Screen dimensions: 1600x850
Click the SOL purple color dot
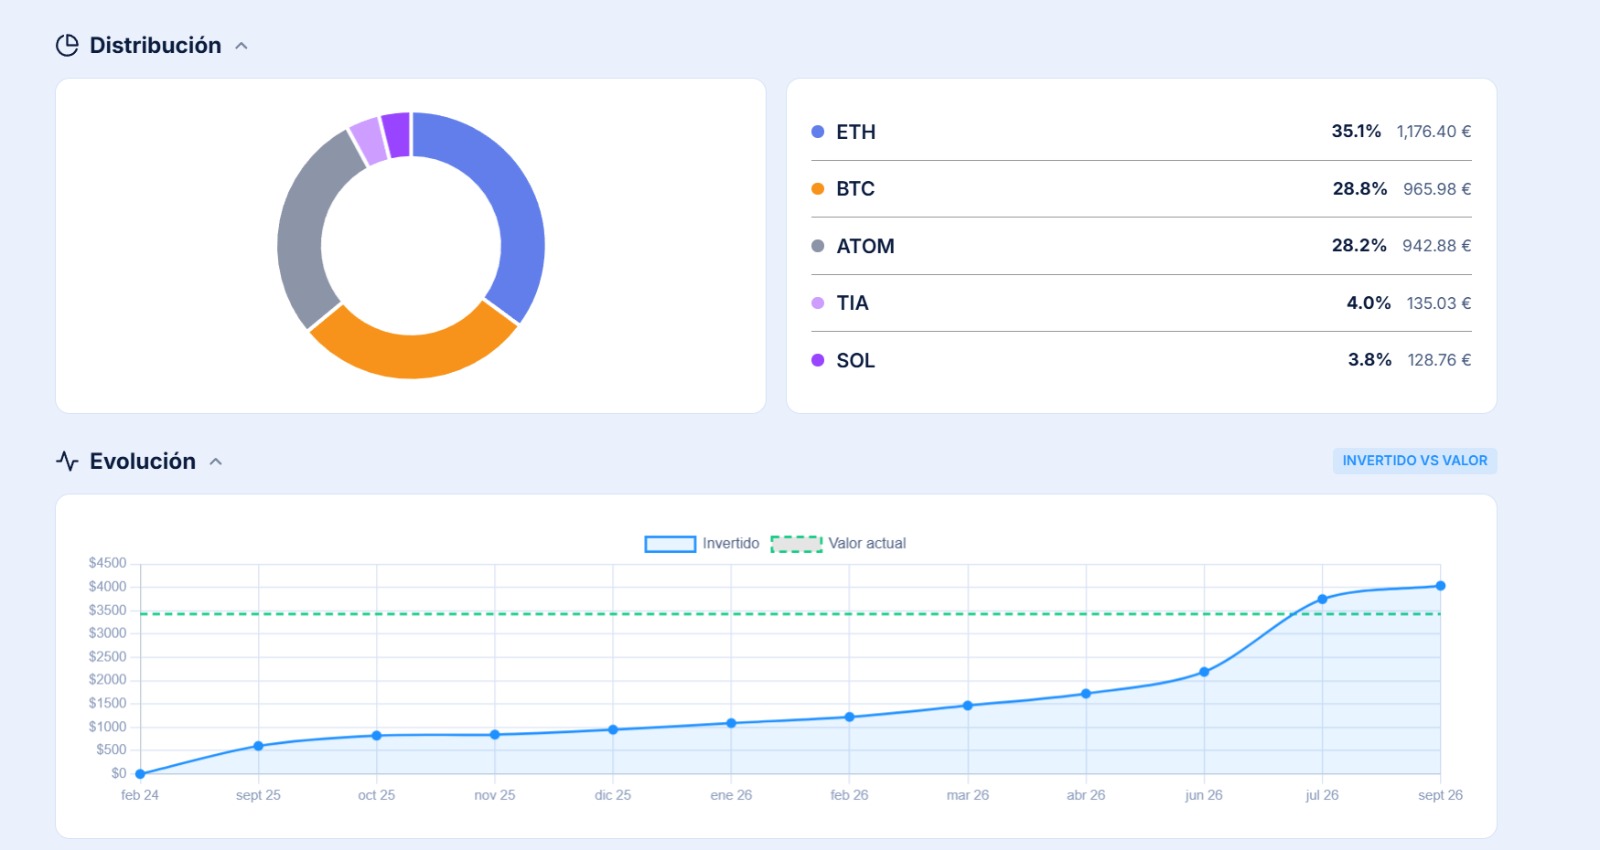tap(818, 360)
